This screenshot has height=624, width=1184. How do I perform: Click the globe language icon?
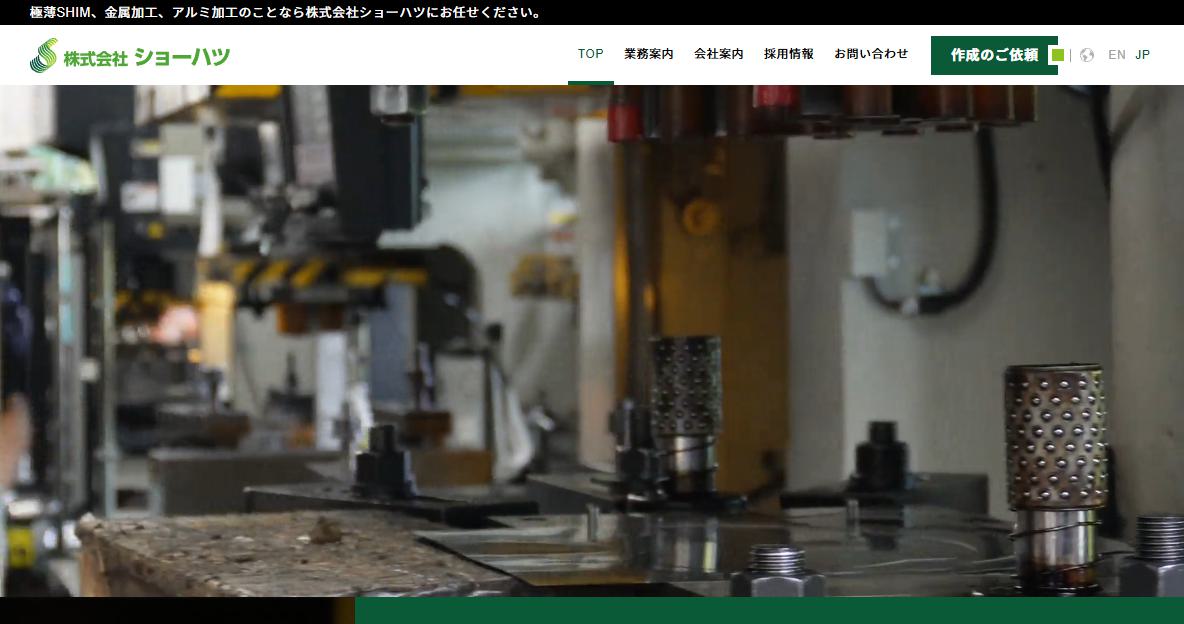[1087, 55]
